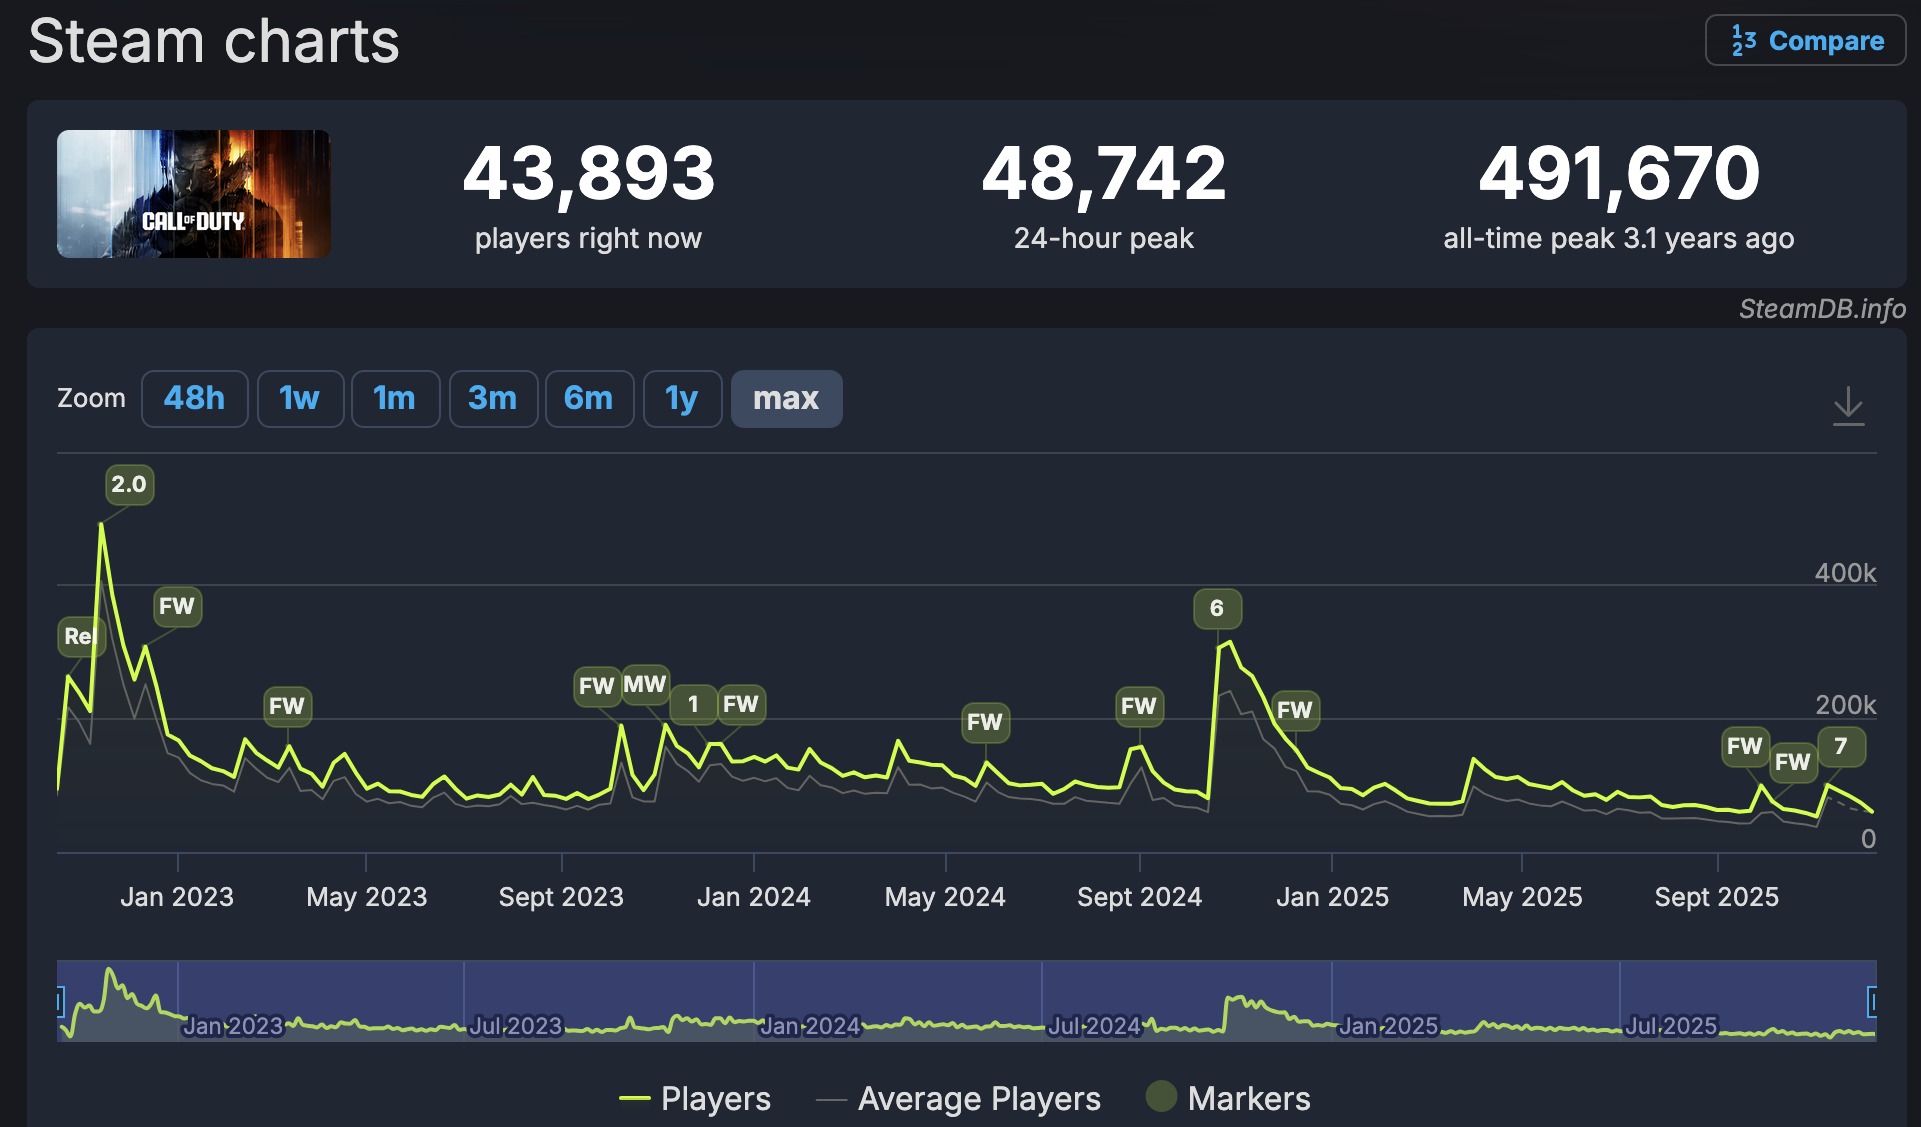Switch zoom to 1m

pos(394,398)
